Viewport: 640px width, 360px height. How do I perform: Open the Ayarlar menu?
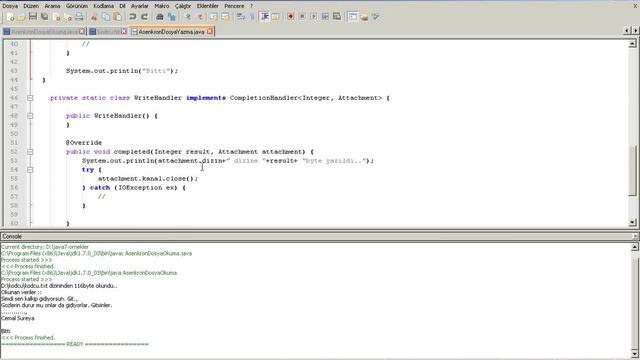pos(140,6)
